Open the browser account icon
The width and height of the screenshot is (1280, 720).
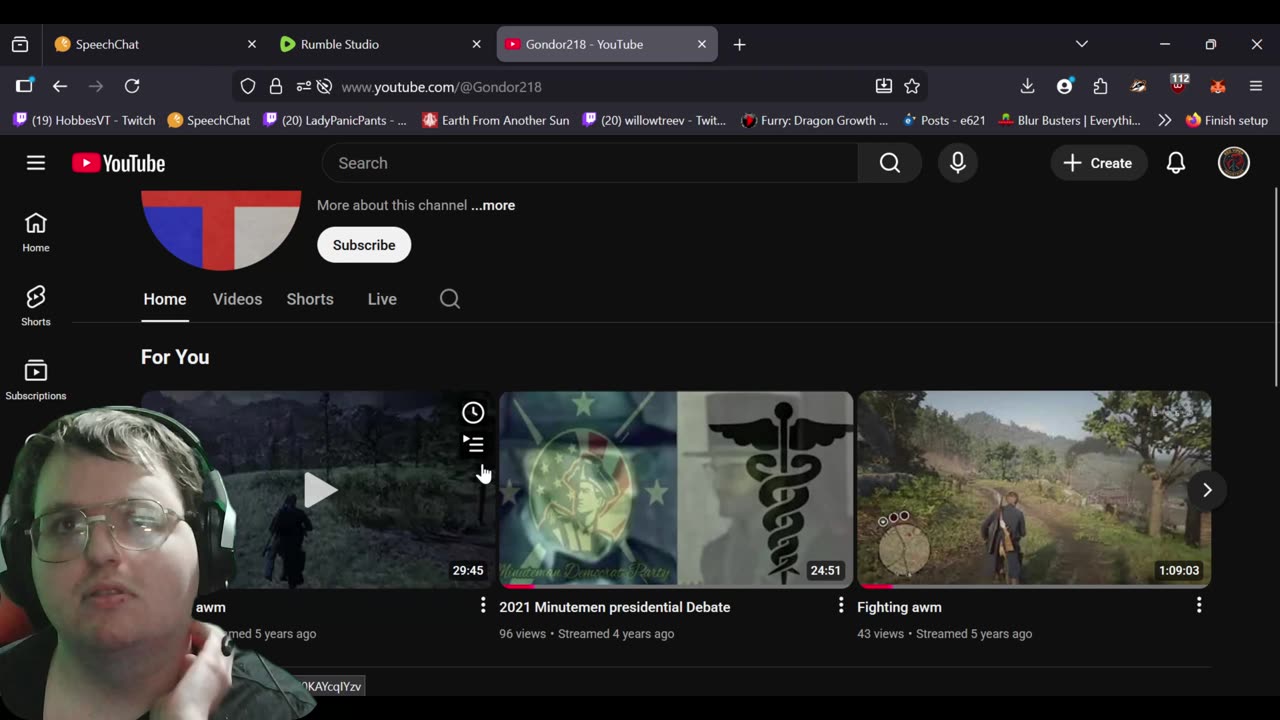coord(1065,87)
